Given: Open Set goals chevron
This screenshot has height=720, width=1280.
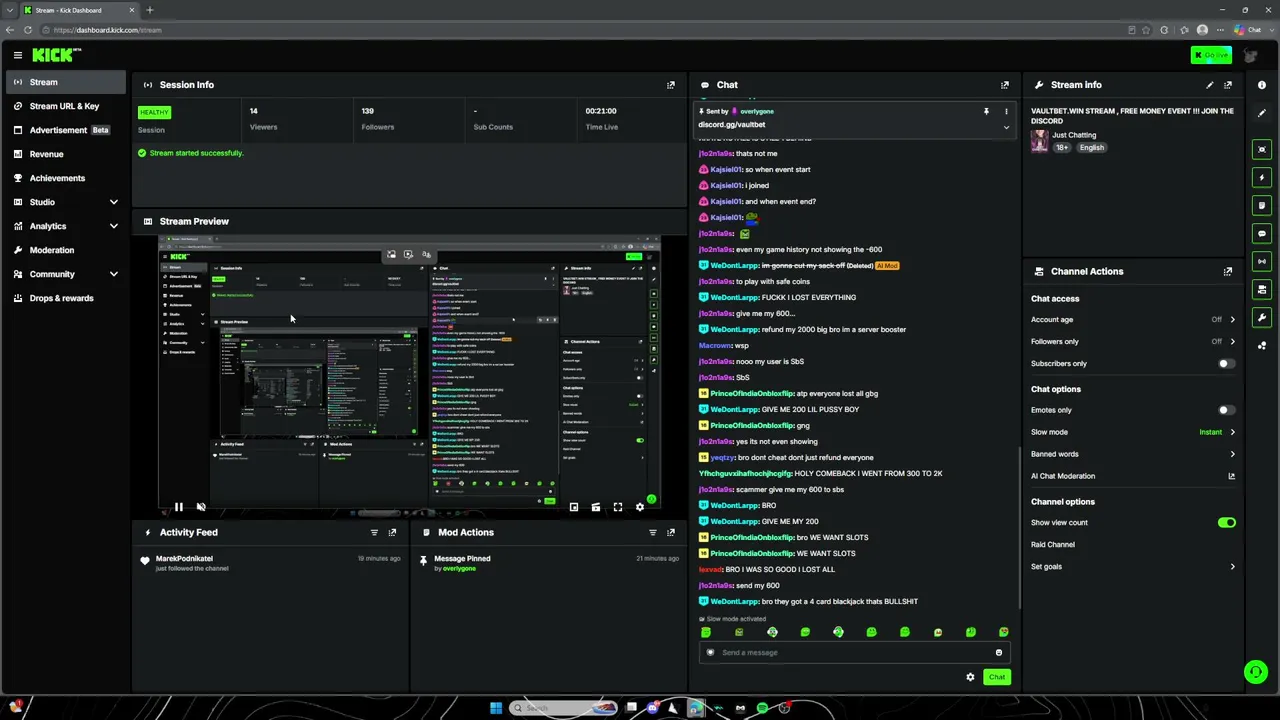Looking at the screenshot, I should 1232,567.
